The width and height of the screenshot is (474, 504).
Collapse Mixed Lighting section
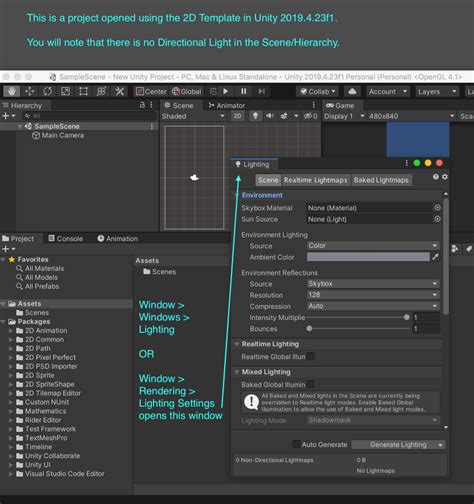click(x=237, y=372)
